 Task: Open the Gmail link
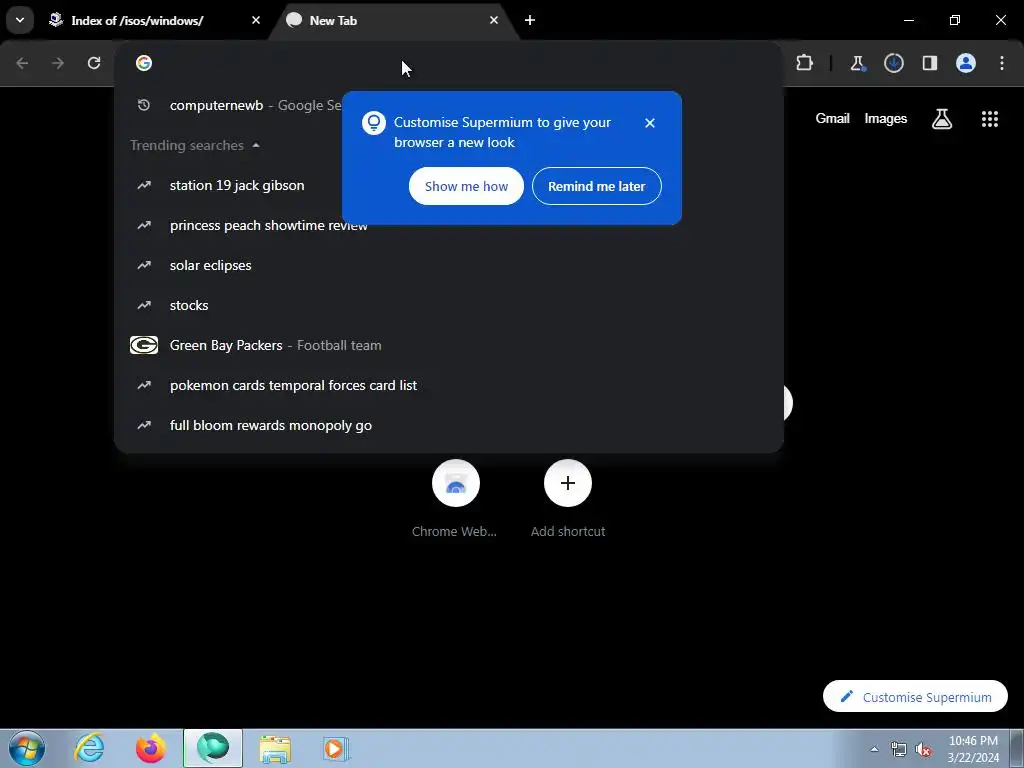(x=832, y=118)
